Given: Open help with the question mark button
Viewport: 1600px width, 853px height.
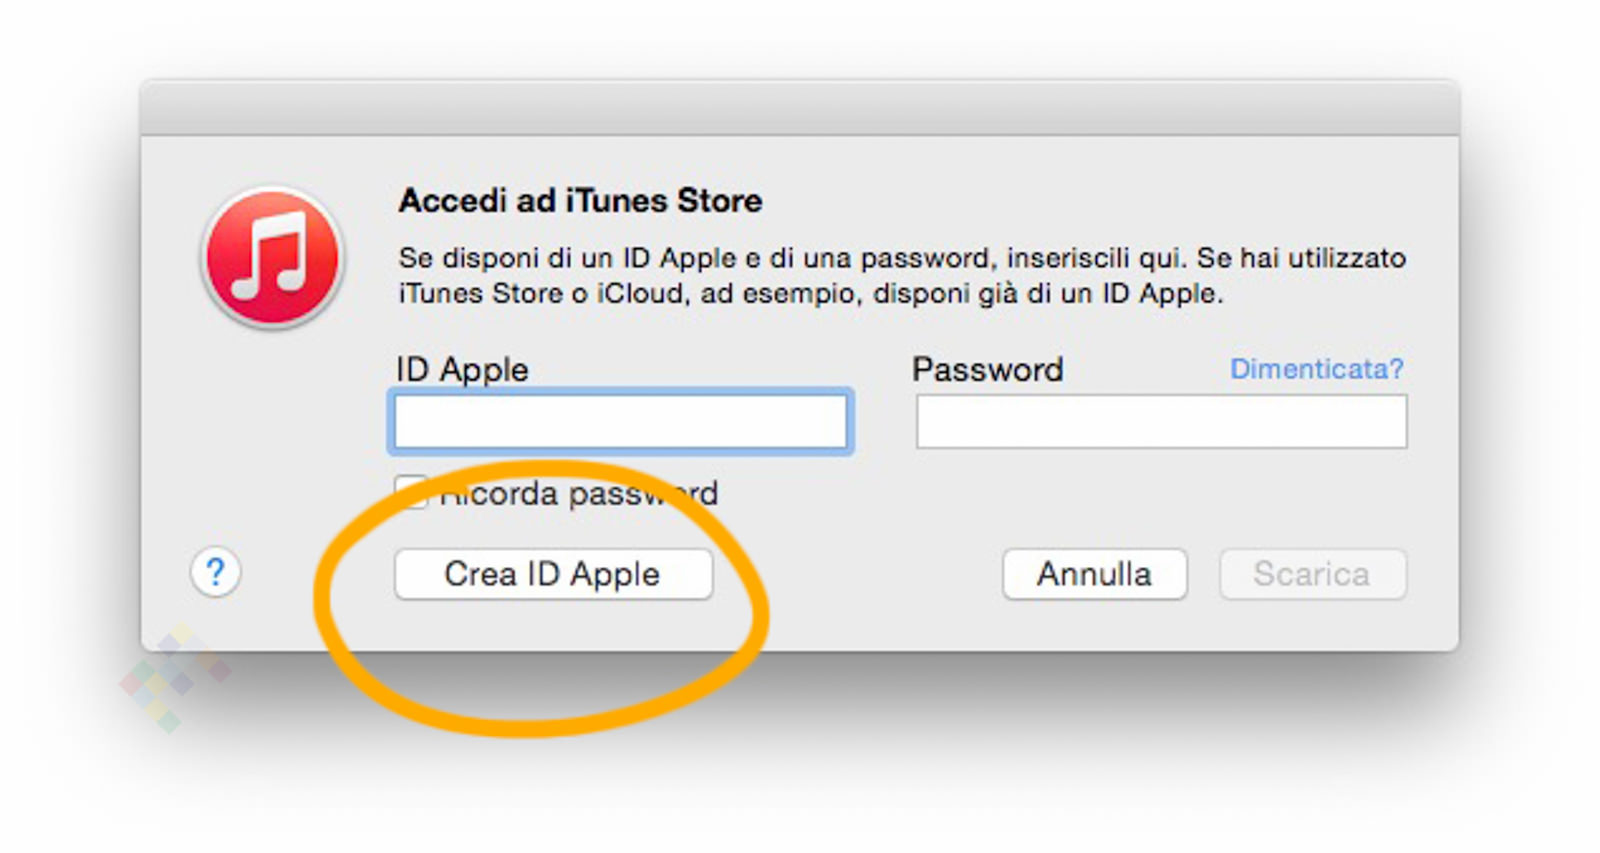Looking at the screenshot, I should (x=215, y=573).
